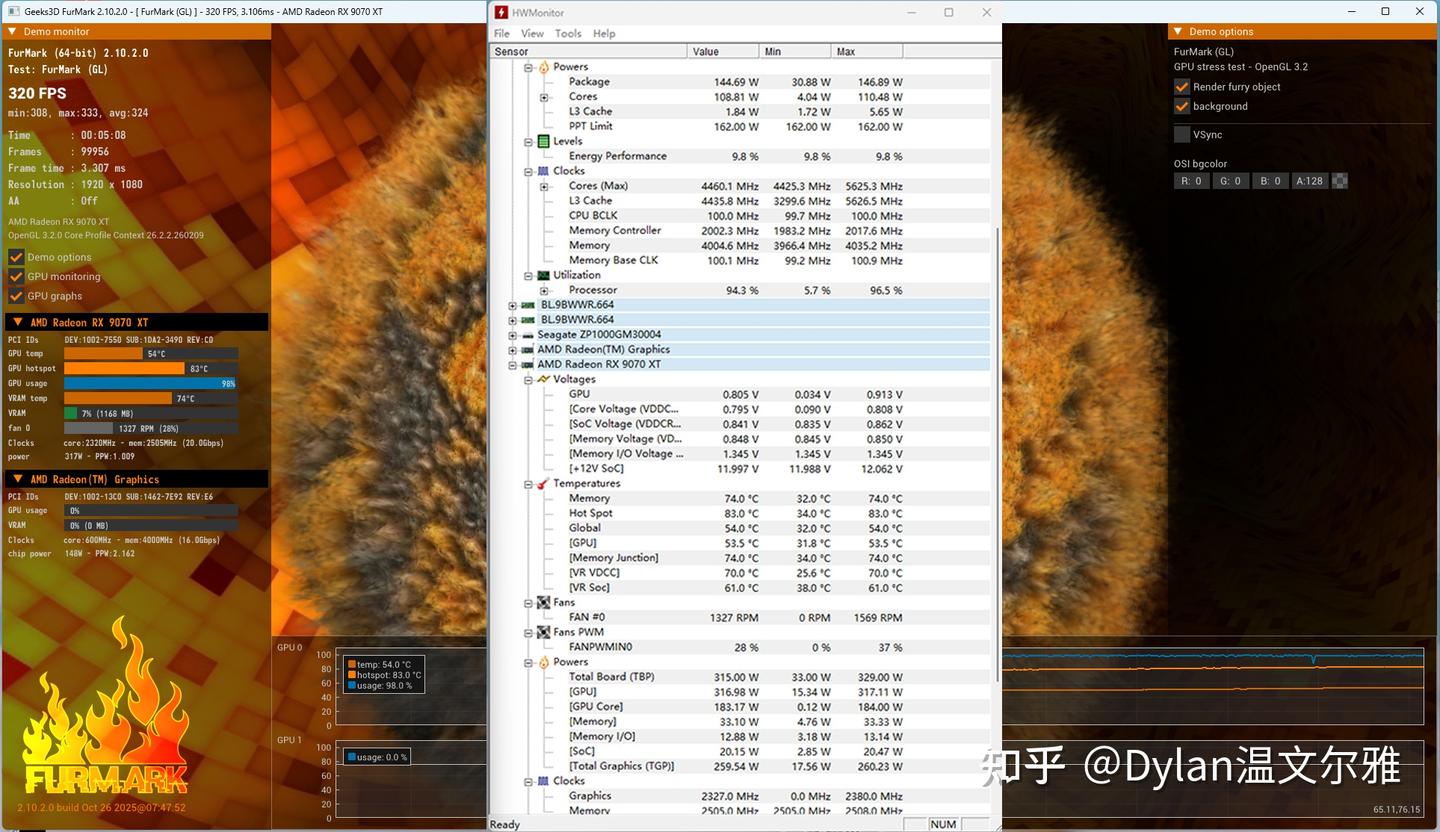Click the Min column header
The width and height of the screenshot is (1440, 832).
coord(795,51)
